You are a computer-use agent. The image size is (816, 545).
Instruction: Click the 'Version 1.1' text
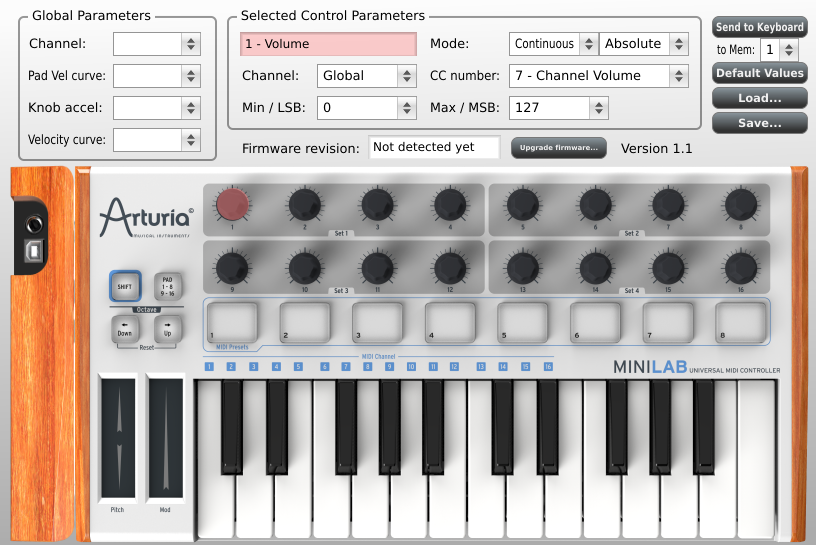point(656,149)
